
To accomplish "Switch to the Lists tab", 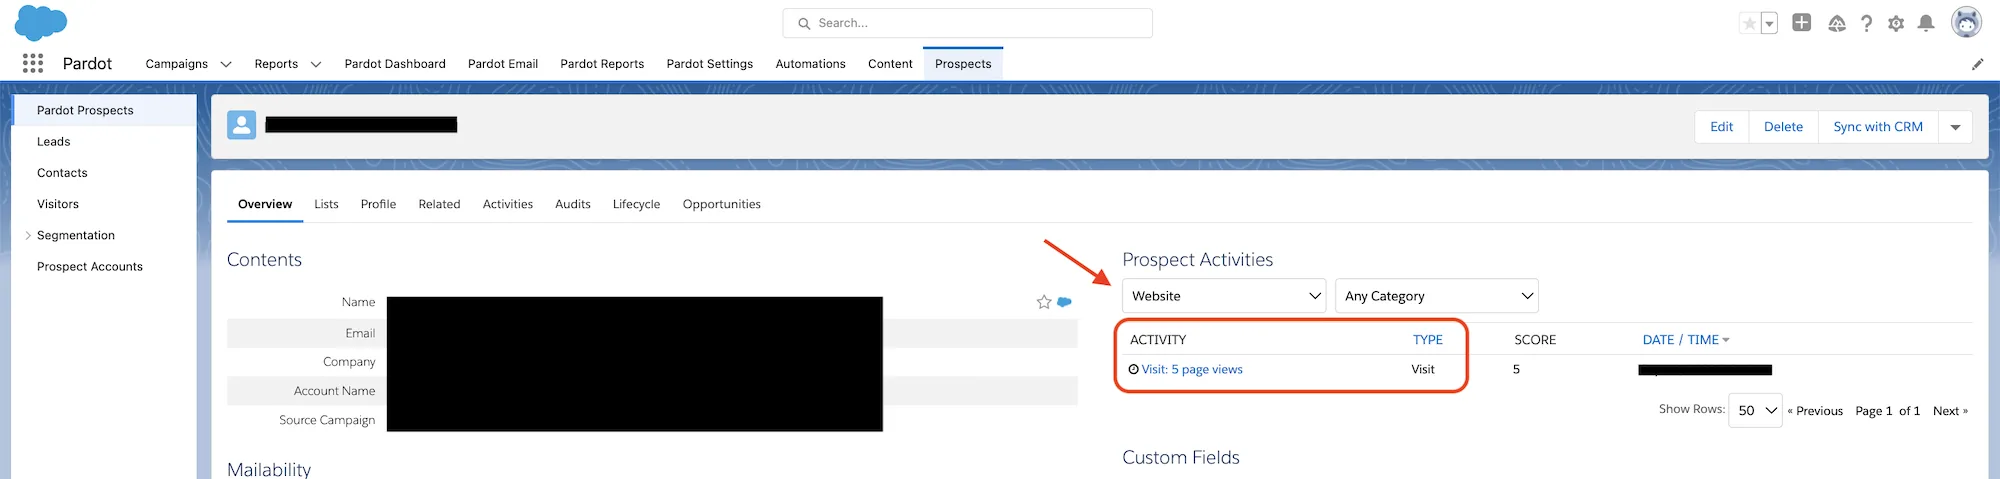I will [326, 204].
